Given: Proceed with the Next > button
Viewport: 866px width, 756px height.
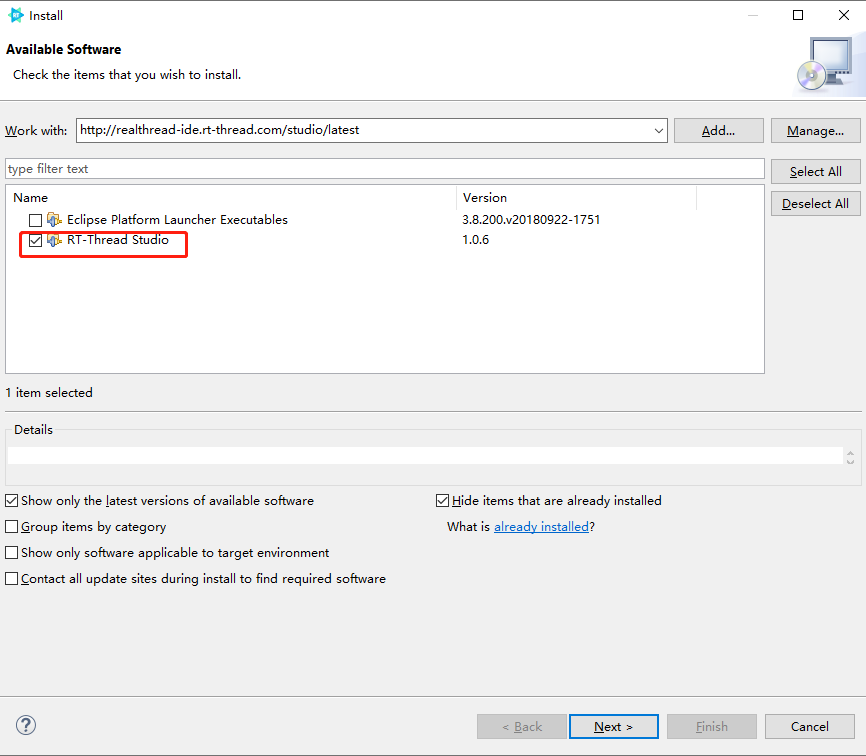Looking at the screenshot, I should [614, 727].
